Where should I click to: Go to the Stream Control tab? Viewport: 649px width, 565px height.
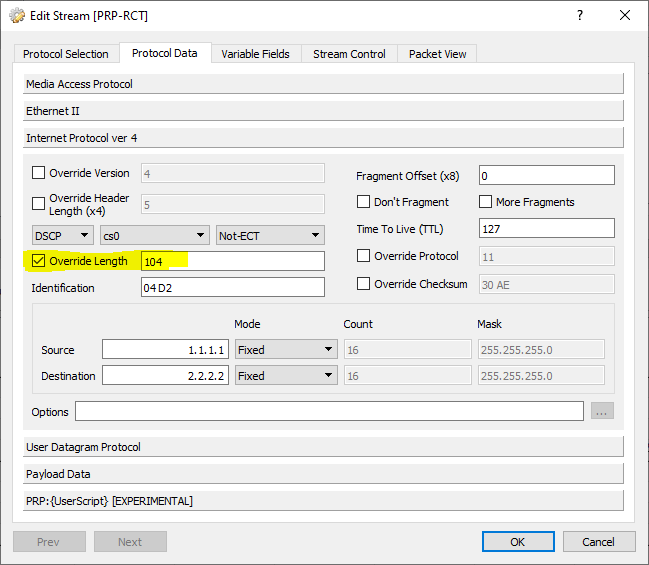(349, 54)
